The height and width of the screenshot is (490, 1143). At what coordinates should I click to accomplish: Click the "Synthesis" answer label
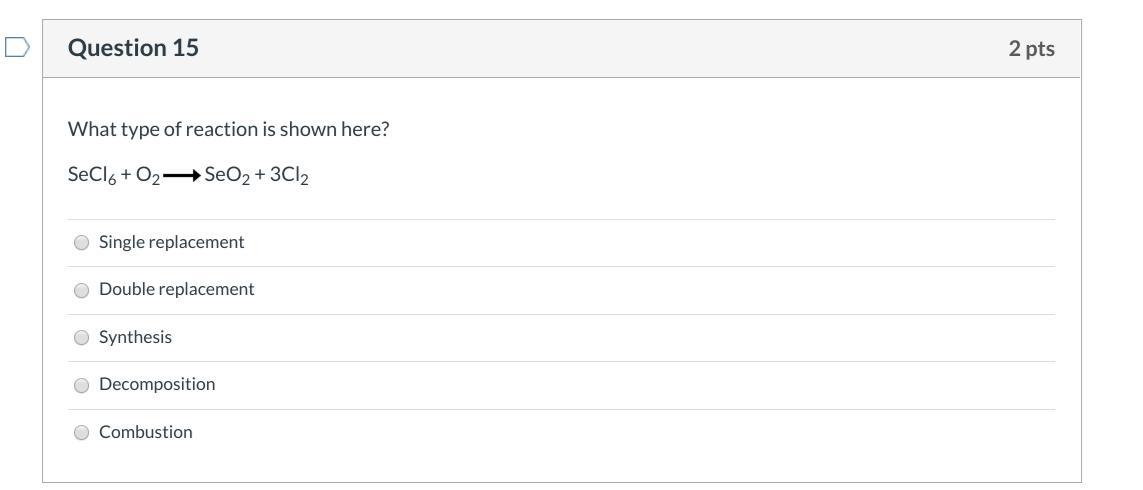[x=135, y=337]
